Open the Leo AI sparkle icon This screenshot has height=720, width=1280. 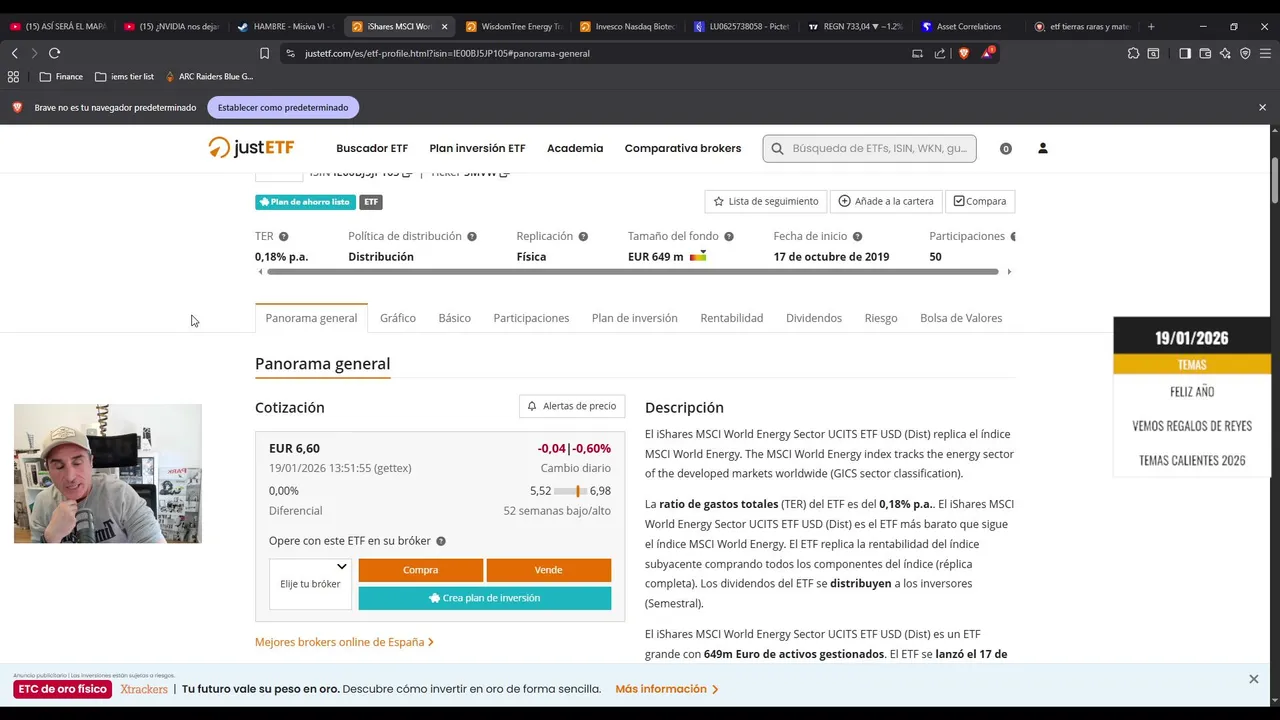(x=1225, y=53)
